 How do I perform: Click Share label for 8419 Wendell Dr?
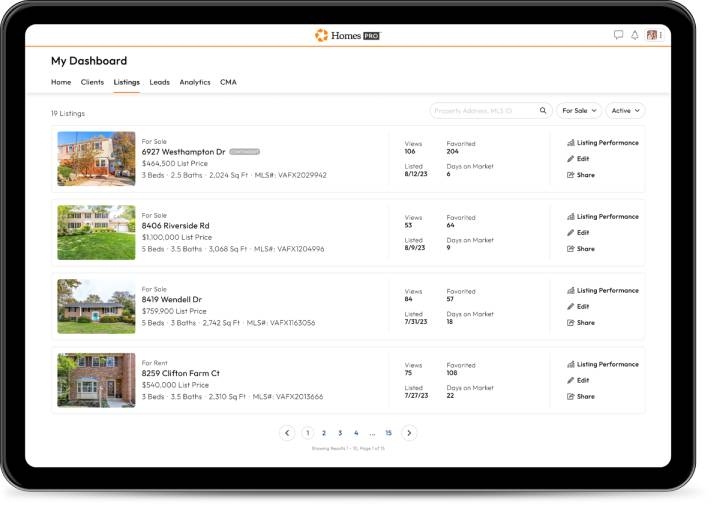pyautogui.click(x=585, y=323)
